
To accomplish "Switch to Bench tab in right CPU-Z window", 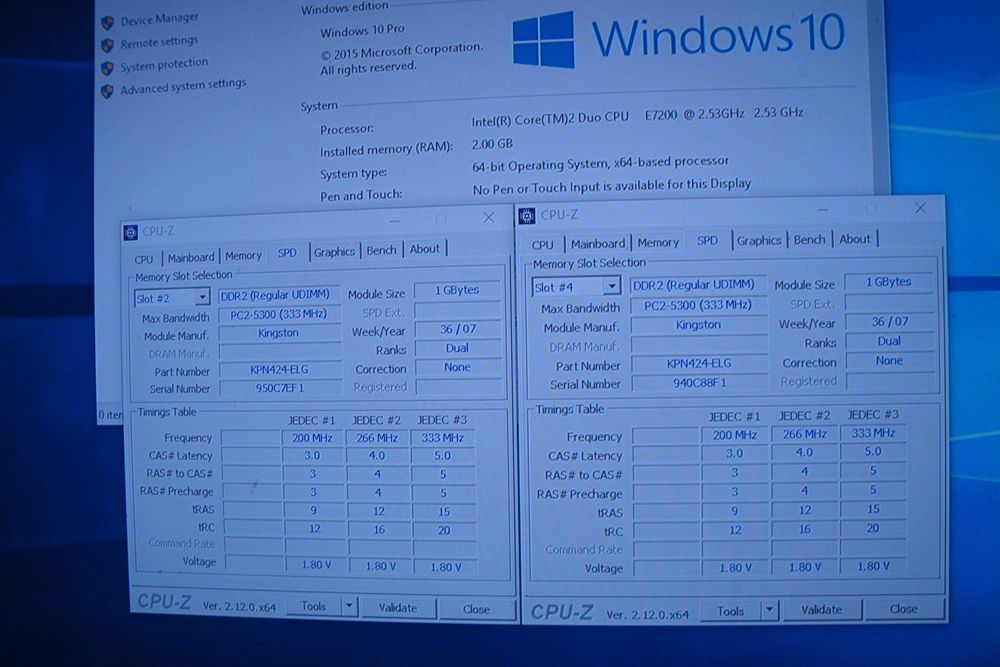I will point(809,240).
